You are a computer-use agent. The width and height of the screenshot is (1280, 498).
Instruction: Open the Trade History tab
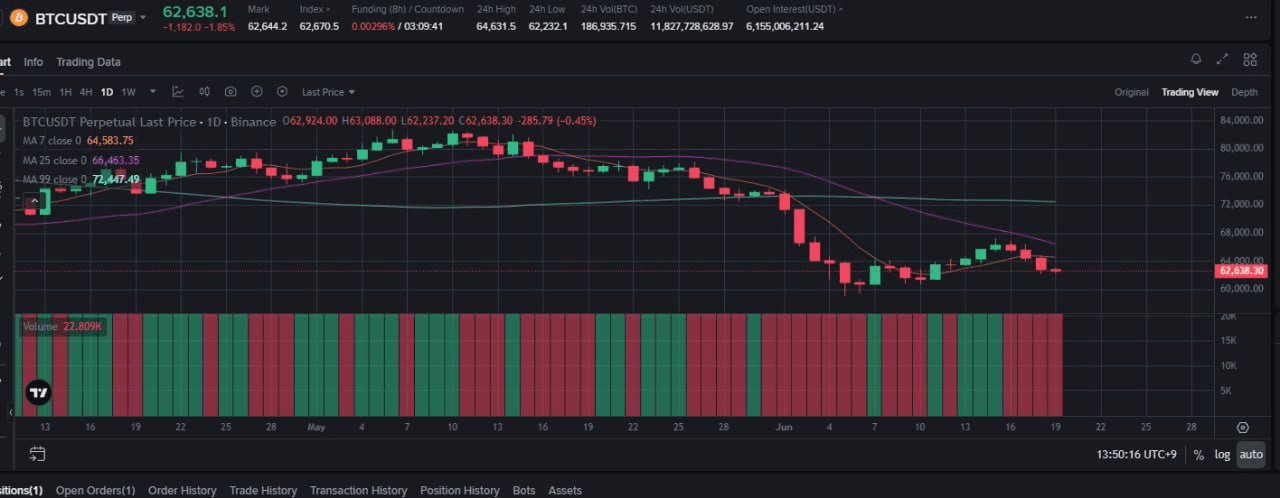click(x=263, y=490)
